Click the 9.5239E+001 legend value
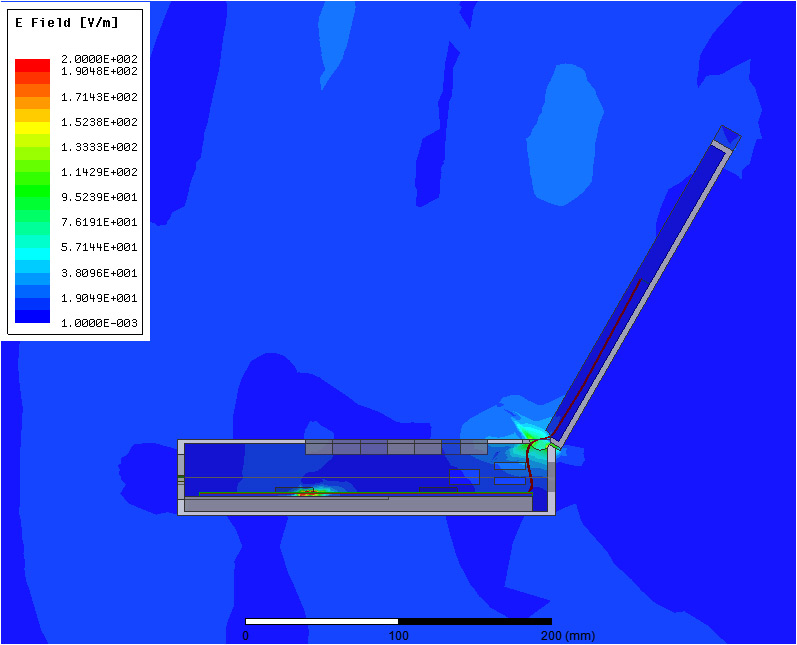Viewport: 797px width, 645px height. [99, 197]
